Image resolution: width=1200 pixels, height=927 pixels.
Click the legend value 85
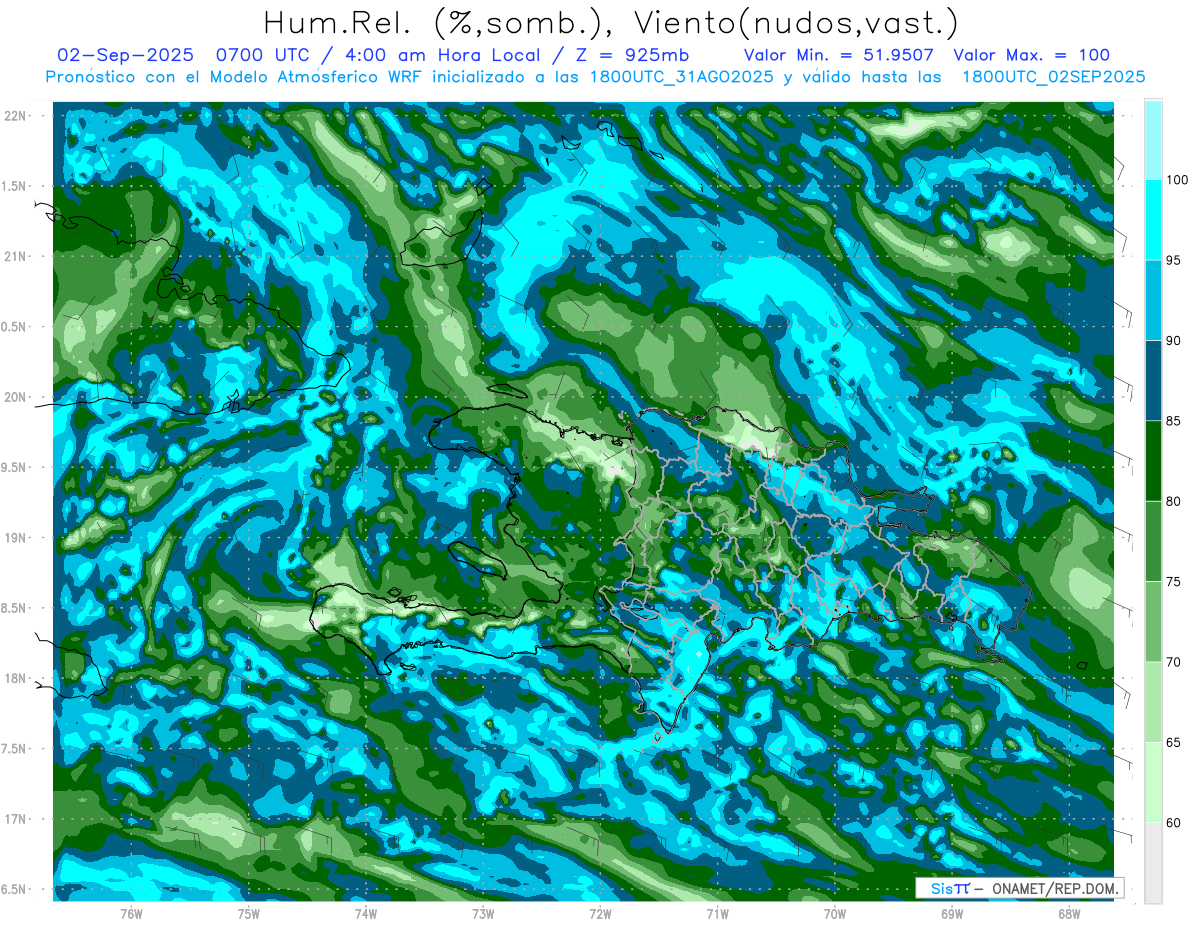1174,421
